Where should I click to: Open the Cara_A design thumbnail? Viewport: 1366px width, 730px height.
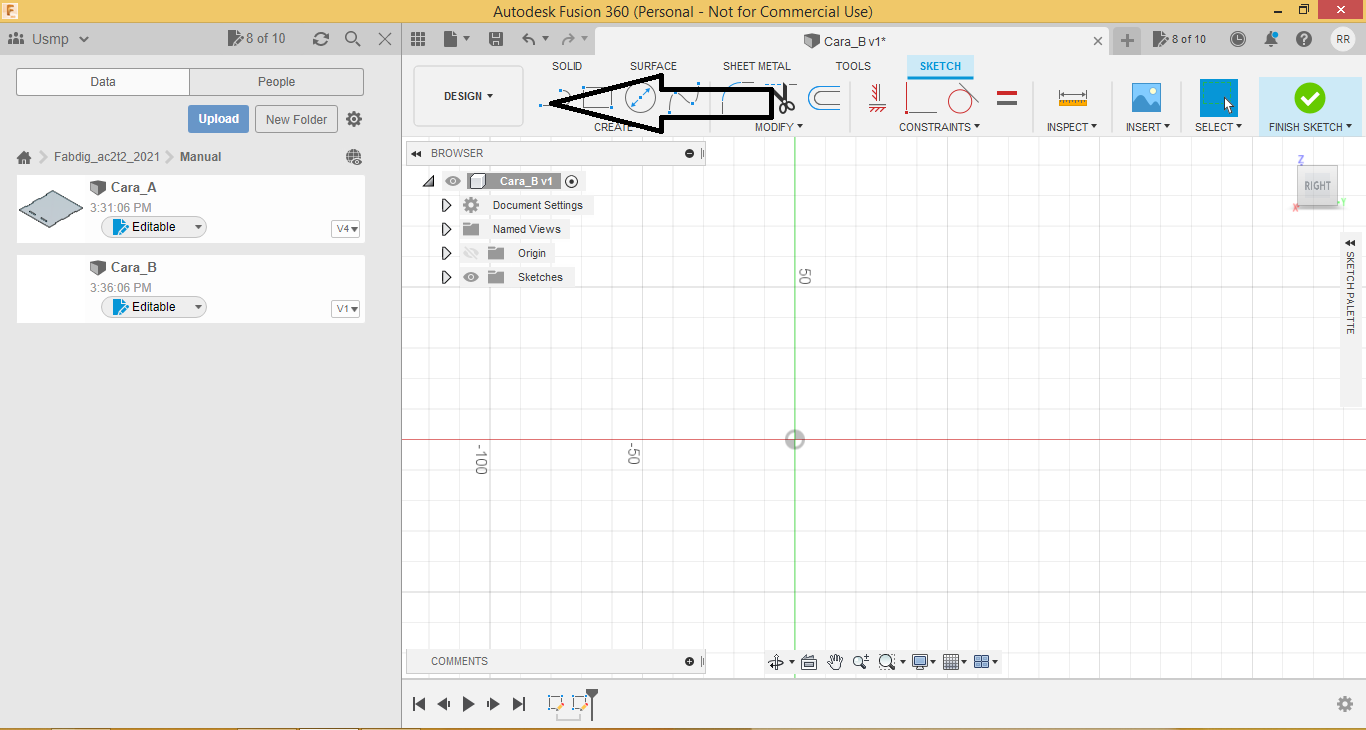(51, 209)
